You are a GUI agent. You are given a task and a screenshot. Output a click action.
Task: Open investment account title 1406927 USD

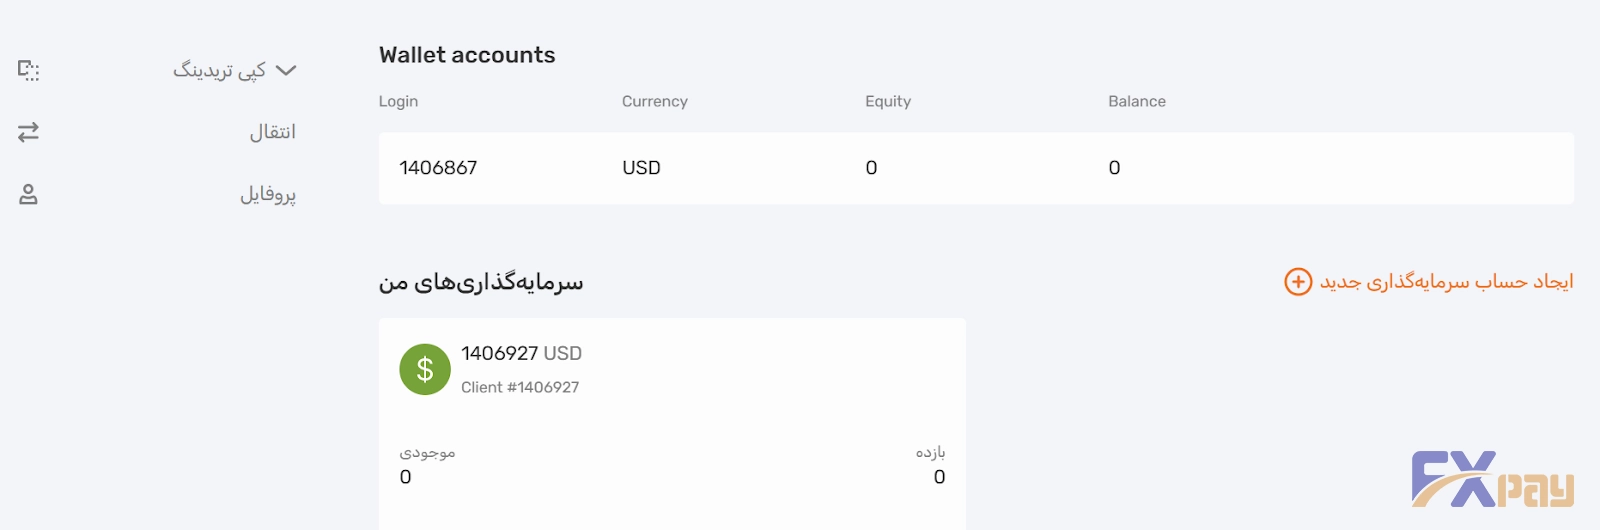pos(521,353)
